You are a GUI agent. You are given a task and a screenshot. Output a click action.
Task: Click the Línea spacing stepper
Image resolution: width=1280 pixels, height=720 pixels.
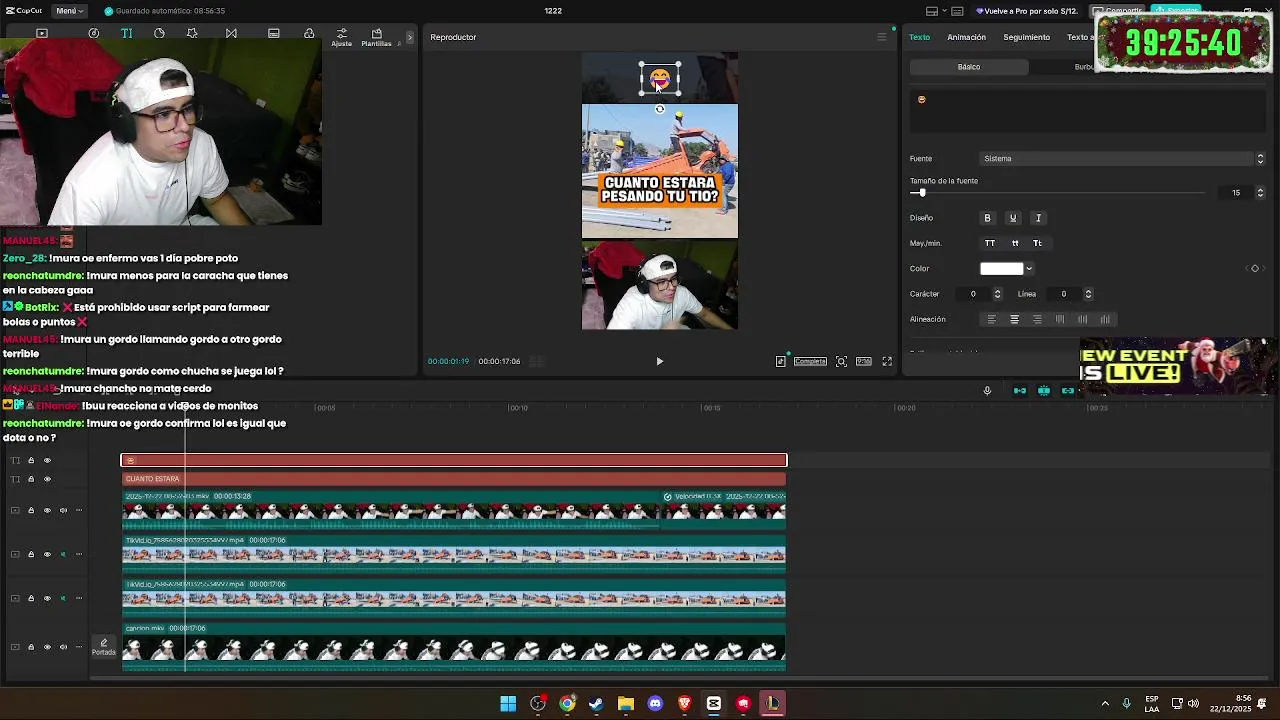pos(1088,294)
